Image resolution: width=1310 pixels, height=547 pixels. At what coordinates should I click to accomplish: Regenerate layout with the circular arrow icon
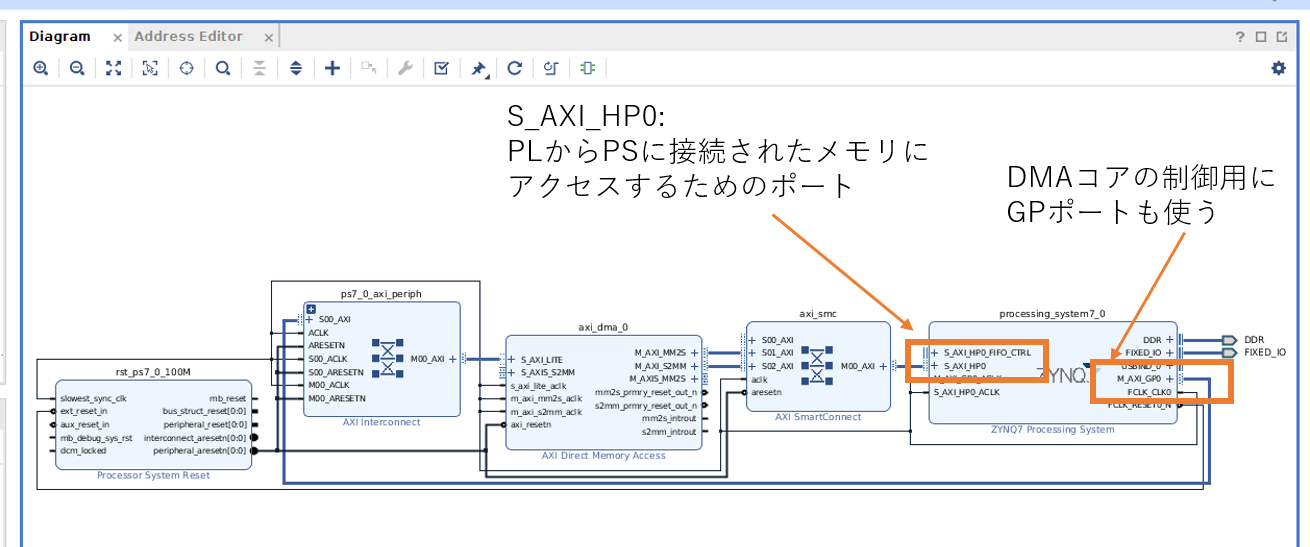tap(515, 69)
